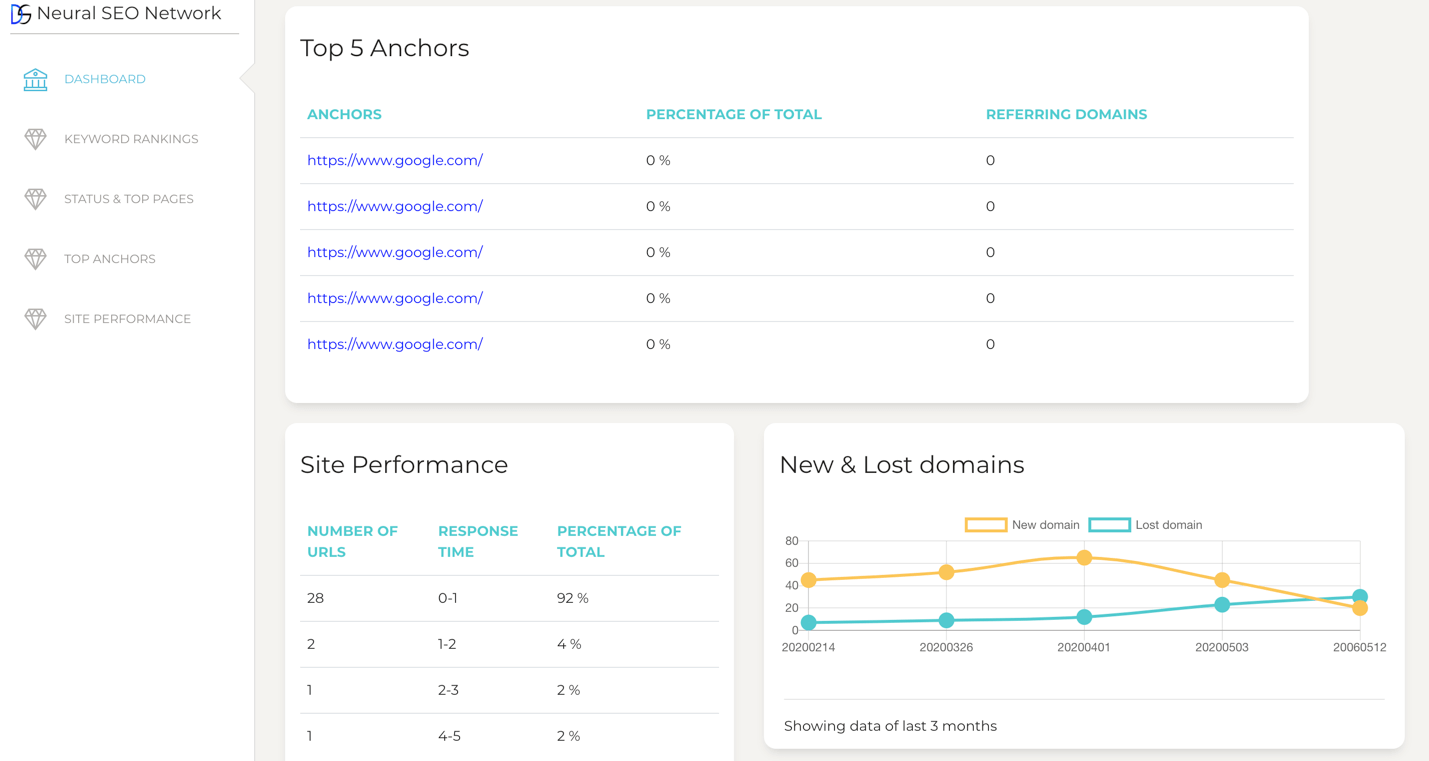This screenshot has width=1429, height=761.
Task: Click the 1-2 response time cell
Action: 447,644
